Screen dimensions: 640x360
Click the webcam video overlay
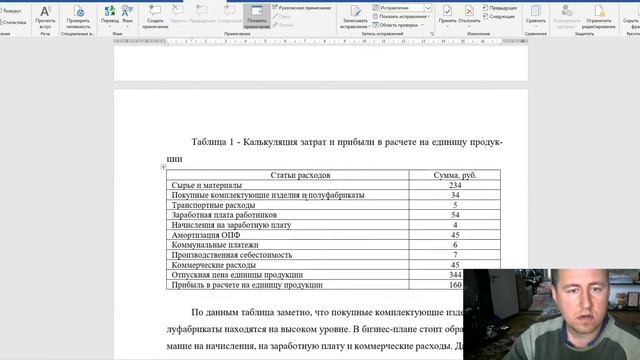click(x=551, y=314)
